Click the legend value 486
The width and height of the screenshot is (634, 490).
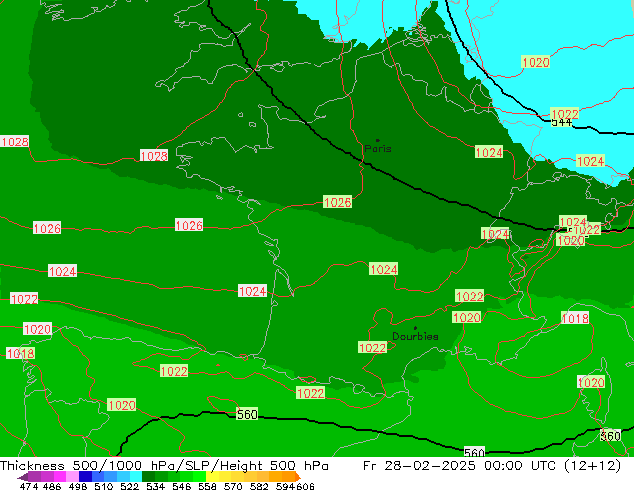pyautogui.click(x=52, y=486)
